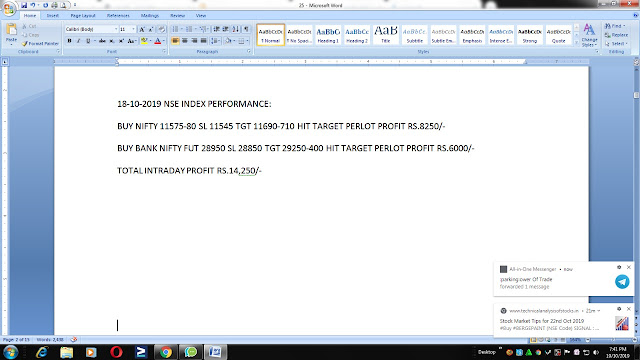The width and height of the screenshot is (640, 360).
Task: Open Find dropdown in Editing
Action: 615,26
